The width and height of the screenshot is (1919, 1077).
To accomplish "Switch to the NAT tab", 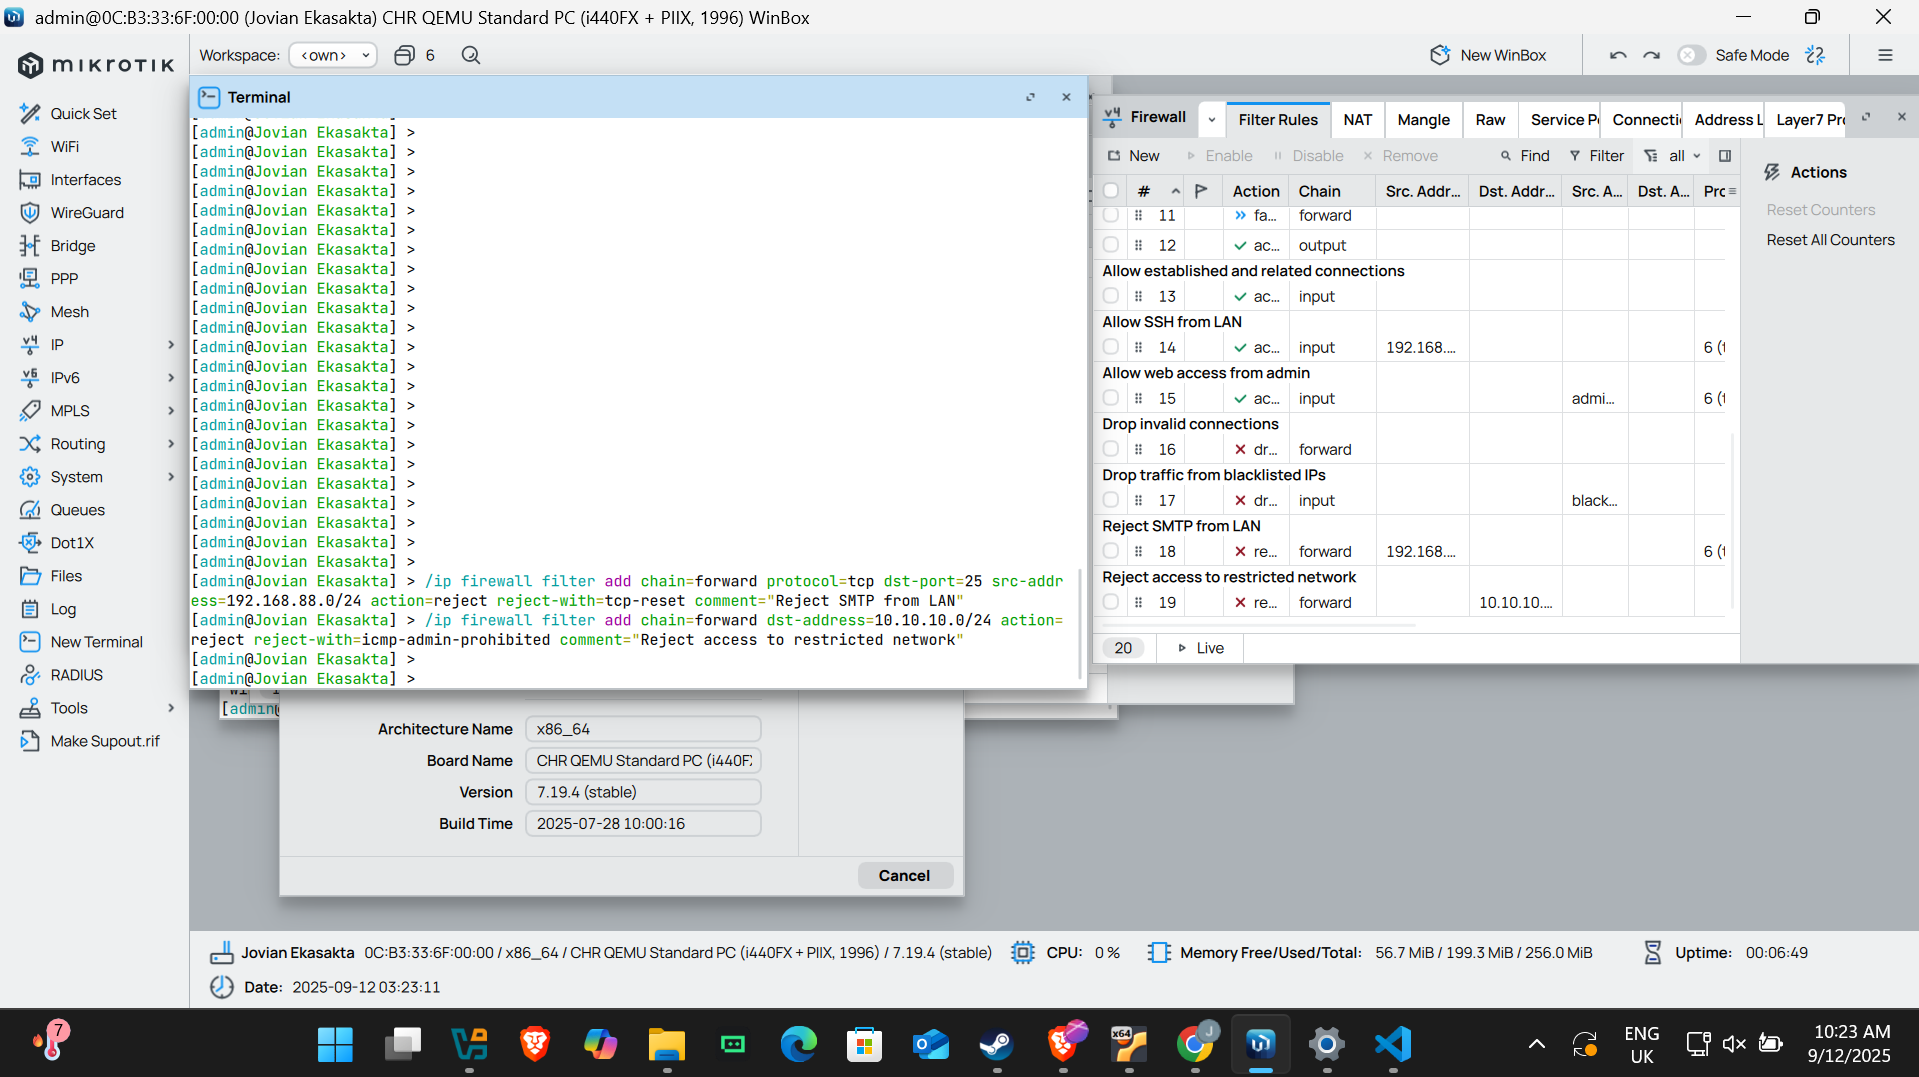I will coord(1357,119).
